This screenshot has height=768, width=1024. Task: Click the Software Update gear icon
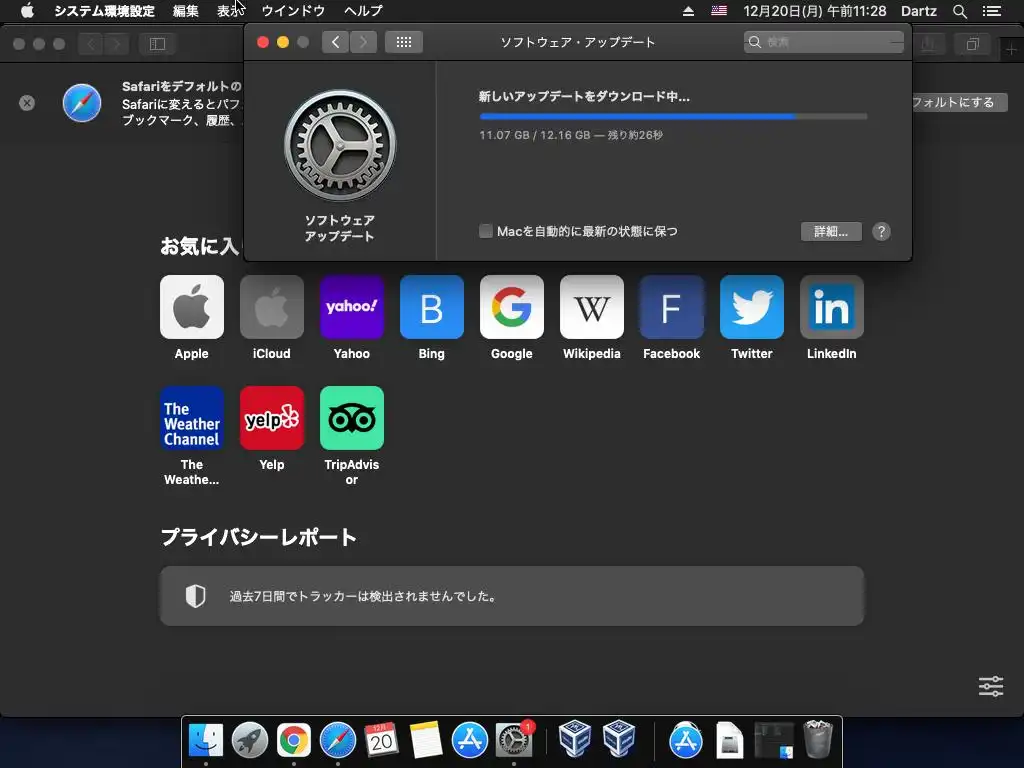[340, 146]
